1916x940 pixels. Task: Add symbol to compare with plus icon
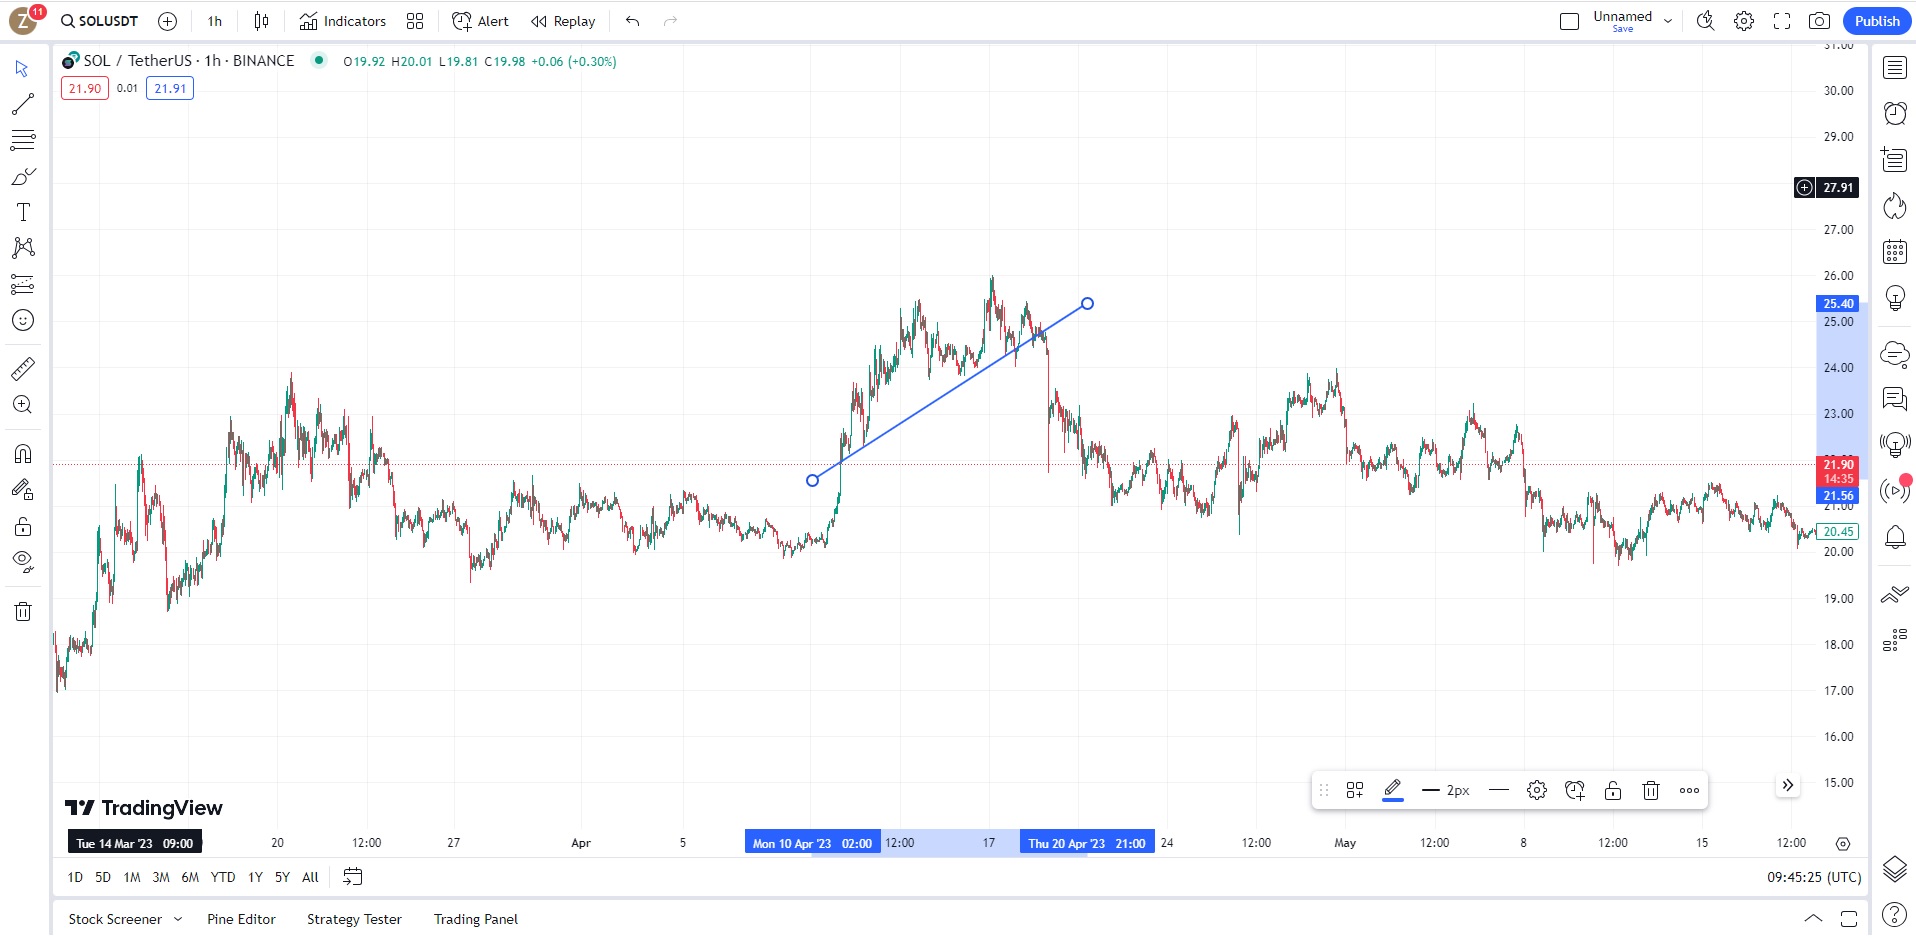(167, 21)
